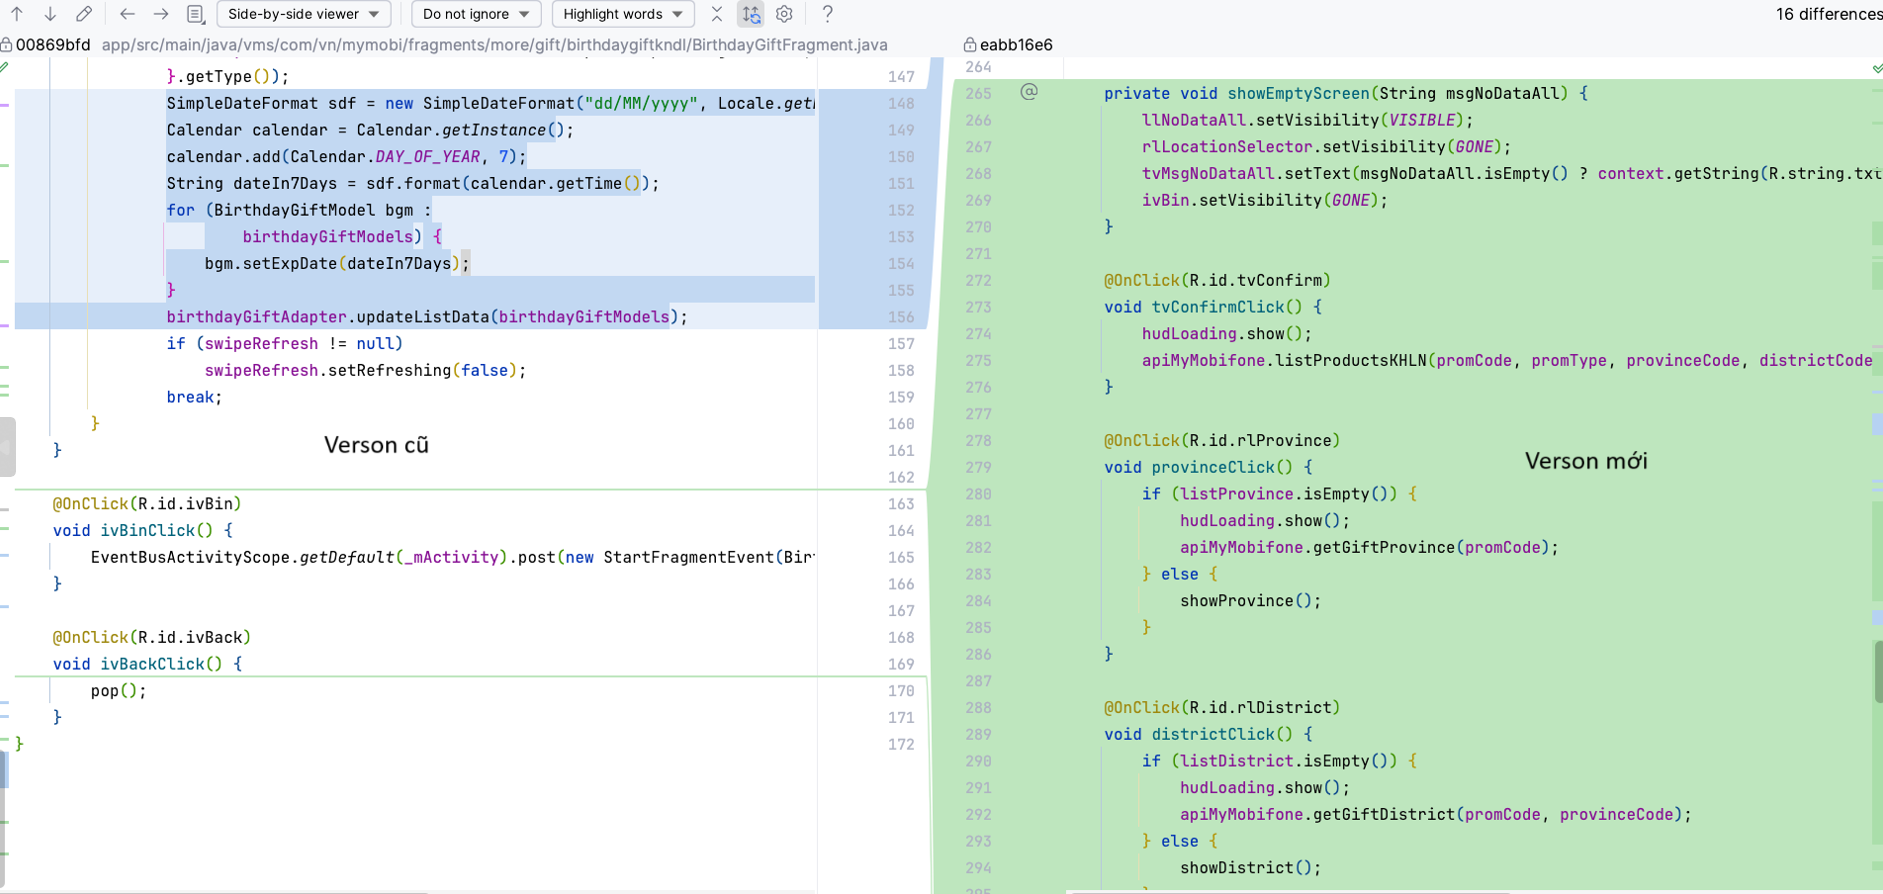This screenshot has width=1883, height=894.
Task: Open the file list document icon
Action: 196,14
